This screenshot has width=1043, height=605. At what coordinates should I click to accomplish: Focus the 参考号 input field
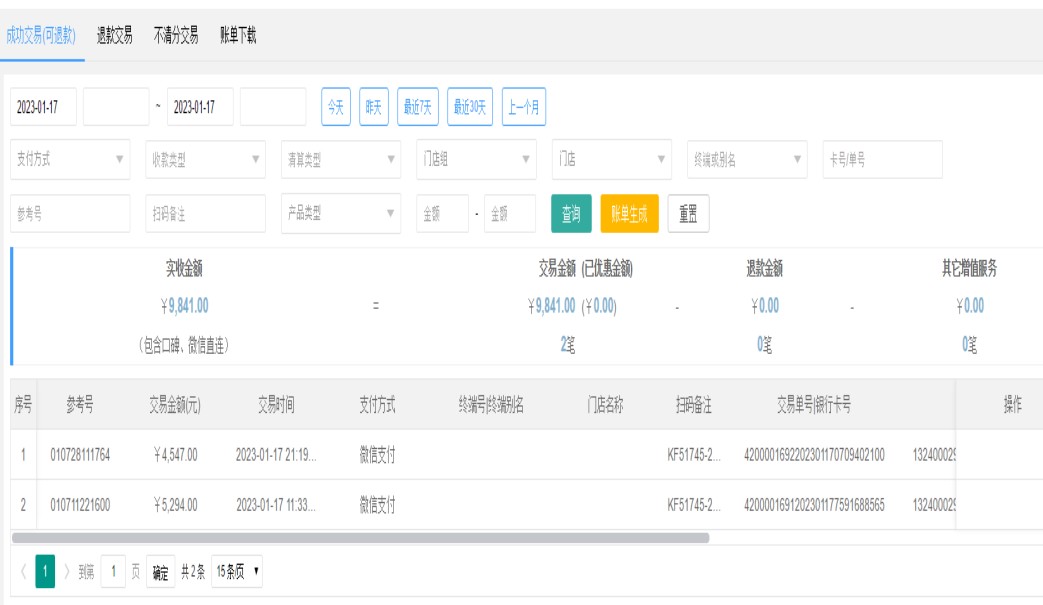click(x=70, y=213)
